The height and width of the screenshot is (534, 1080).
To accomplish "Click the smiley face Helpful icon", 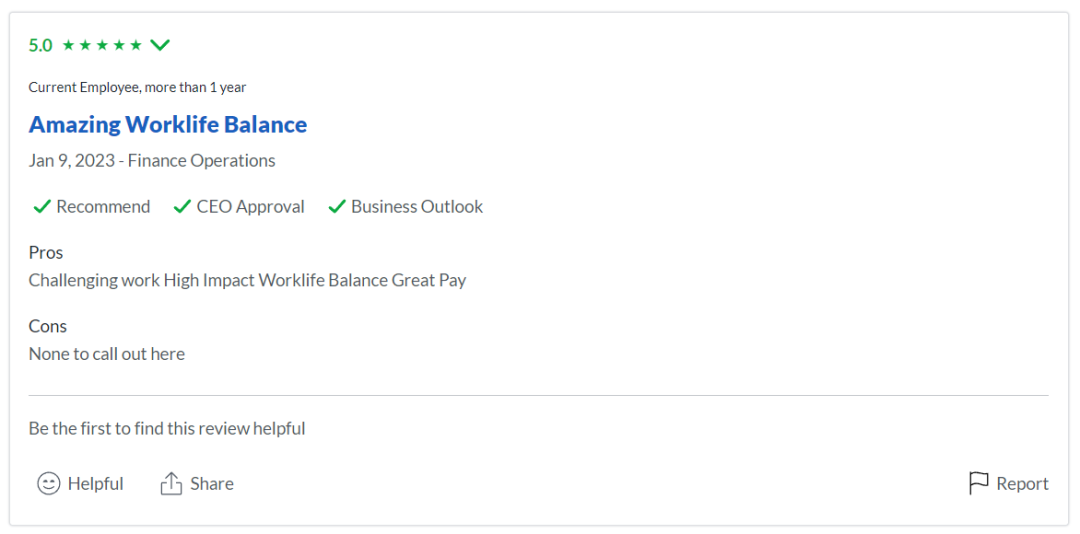I will (48, 484).
